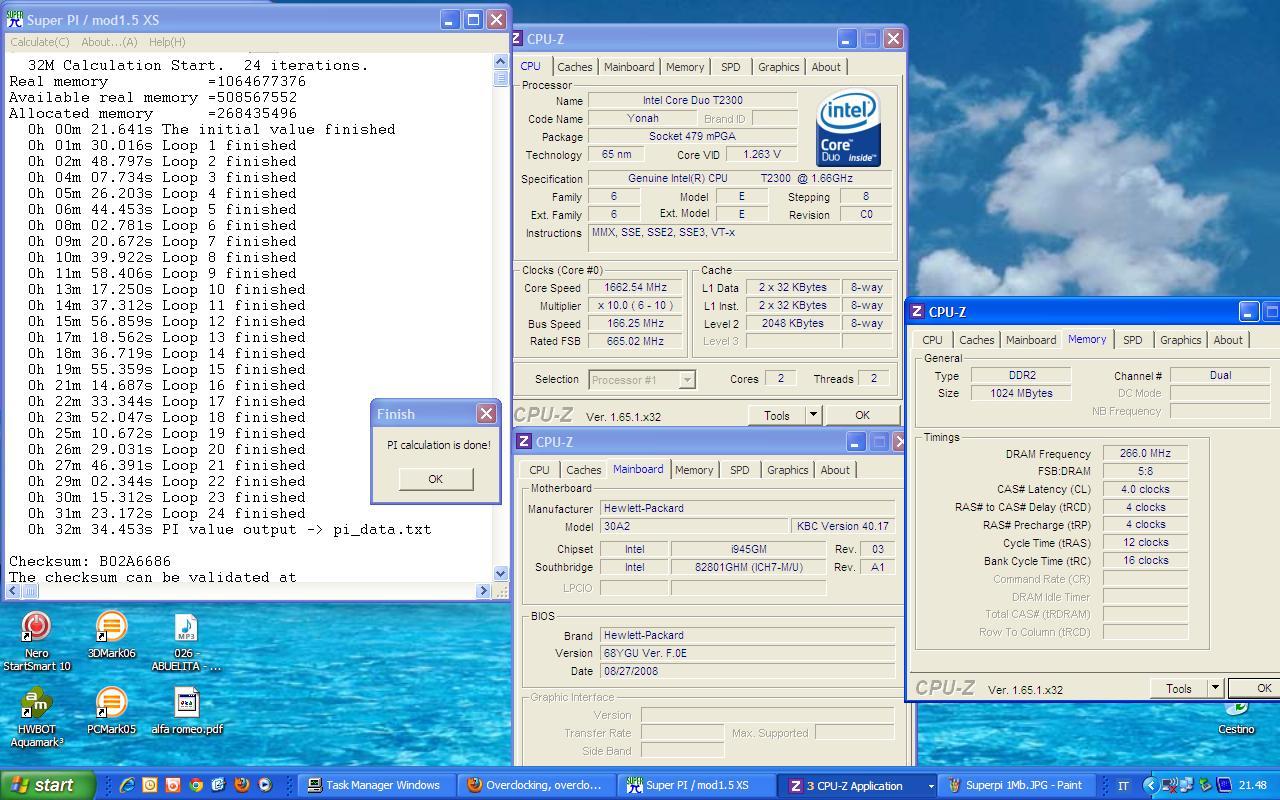Click BIOS Version 68YGU Ver. F.0E field

pos(747,653)
